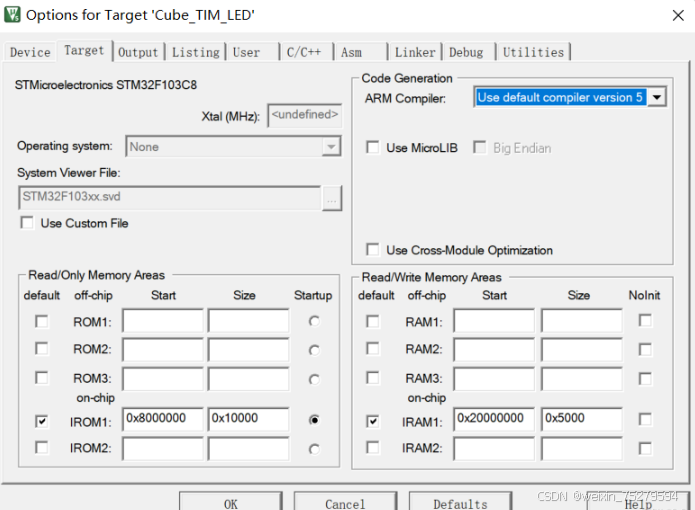Close the Options for Target dialog
This screenshot has height=510, width=695.
point(678,16)
